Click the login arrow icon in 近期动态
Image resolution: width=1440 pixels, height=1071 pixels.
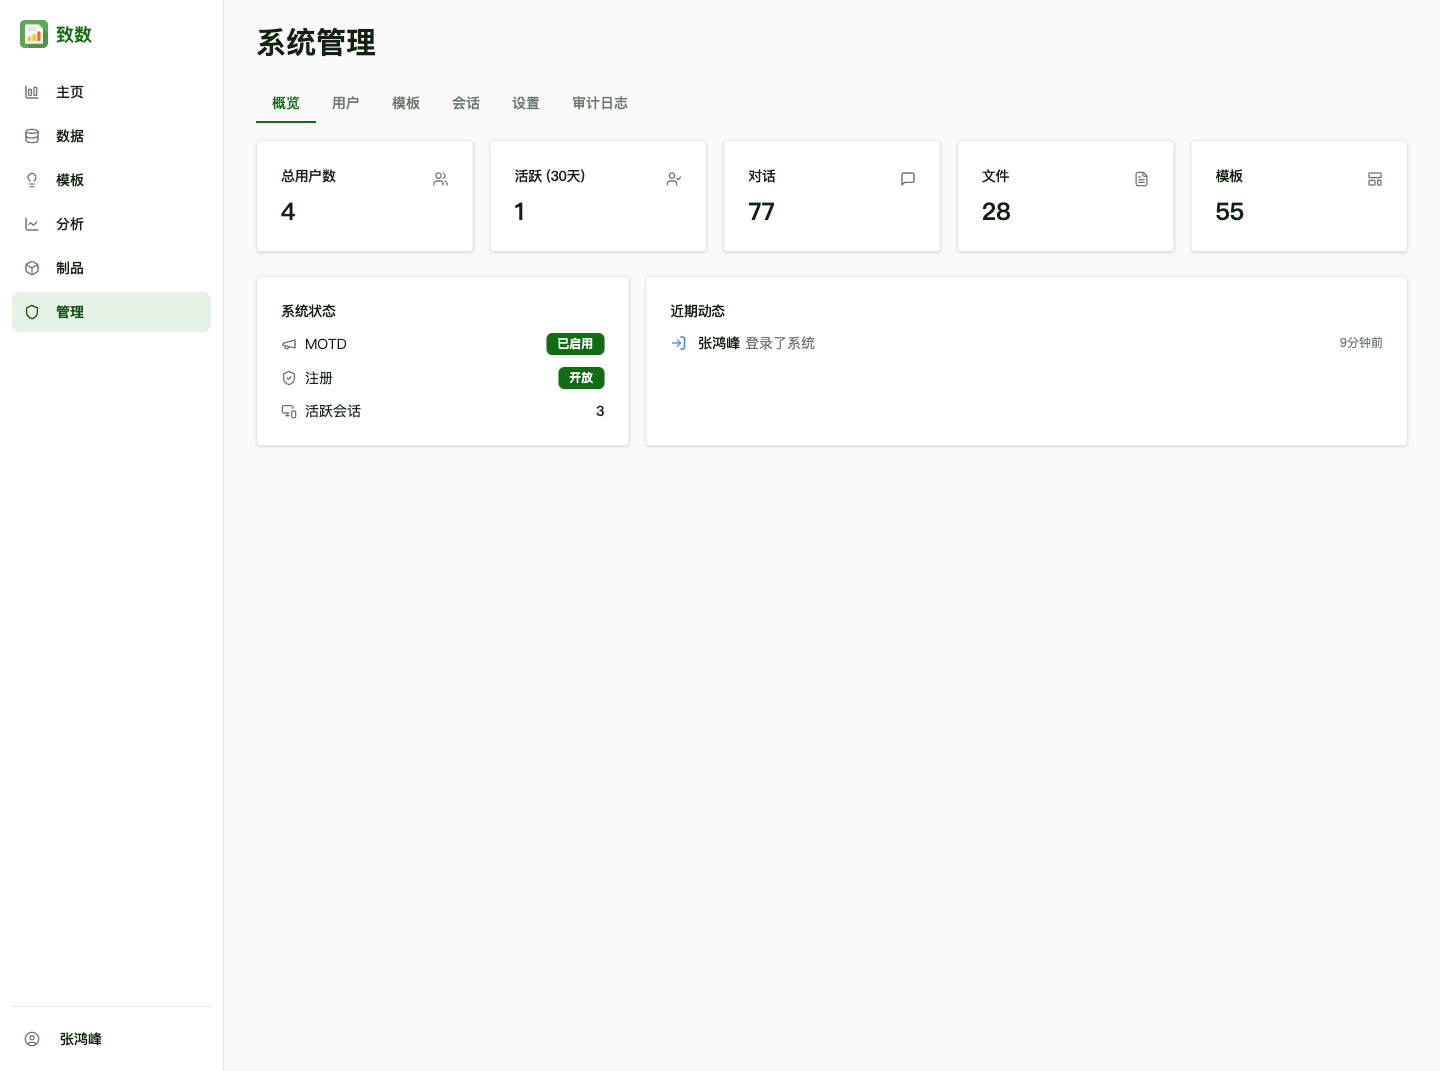coord(678,343)
